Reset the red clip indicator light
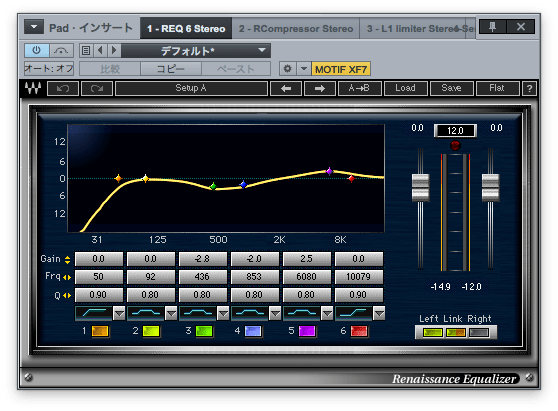Screen dimensions: 558x411 point(455,146)
